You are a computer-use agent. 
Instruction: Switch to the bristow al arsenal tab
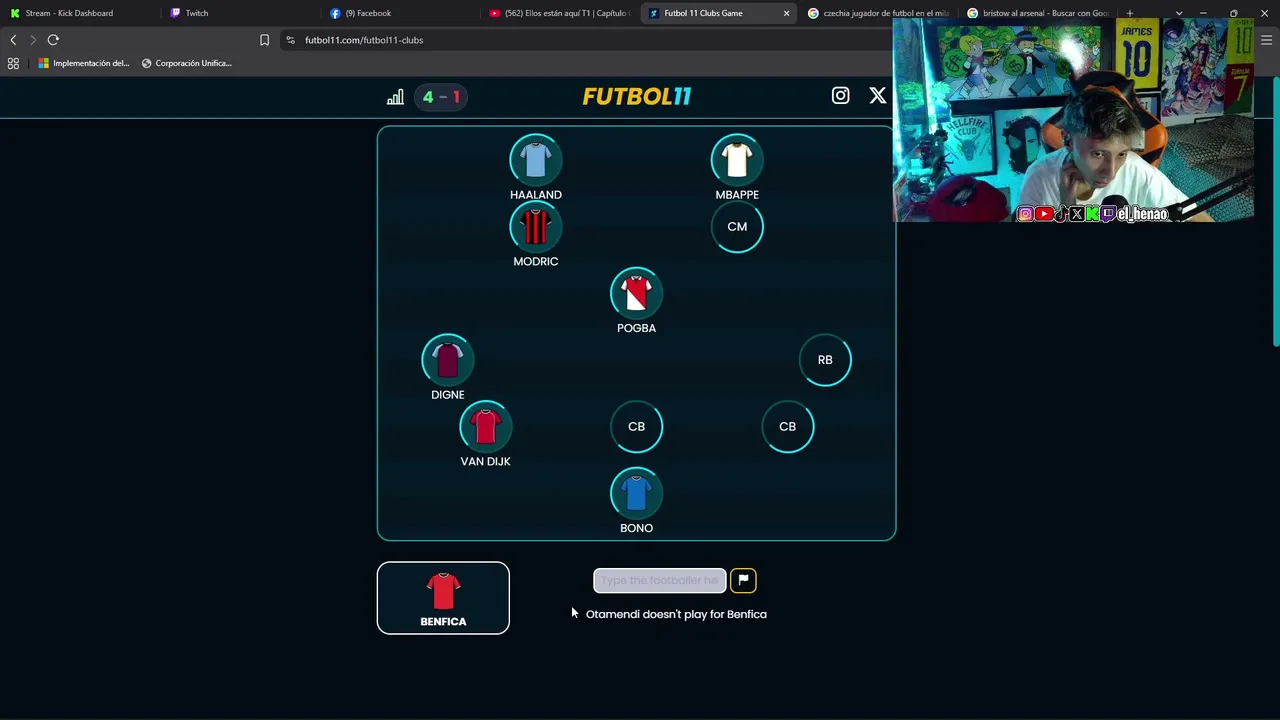(x=1038, y=13)
